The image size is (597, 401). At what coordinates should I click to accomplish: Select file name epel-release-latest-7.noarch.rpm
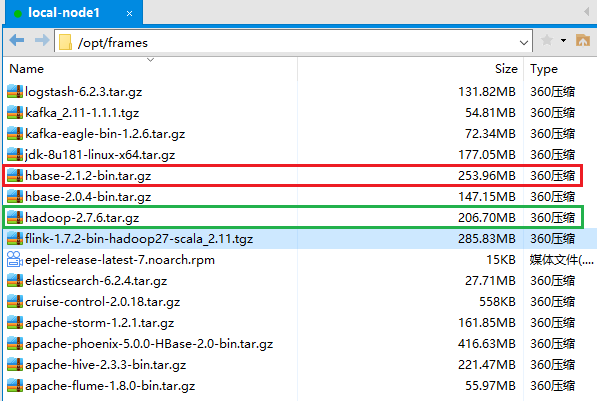[x=120, y=260]
